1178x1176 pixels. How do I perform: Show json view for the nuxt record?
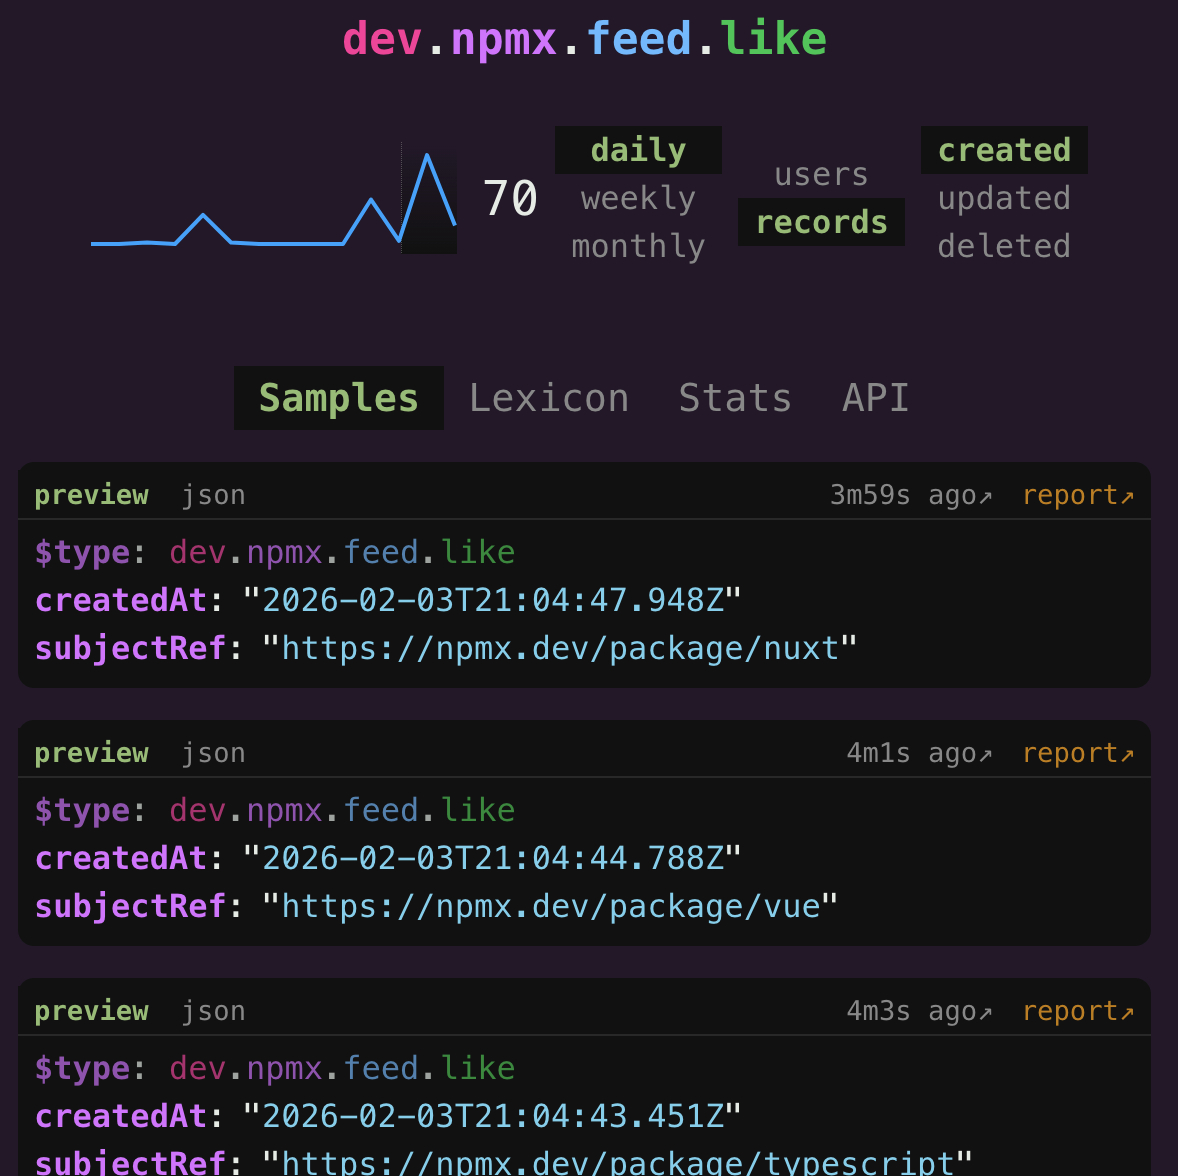click(213, 495)
